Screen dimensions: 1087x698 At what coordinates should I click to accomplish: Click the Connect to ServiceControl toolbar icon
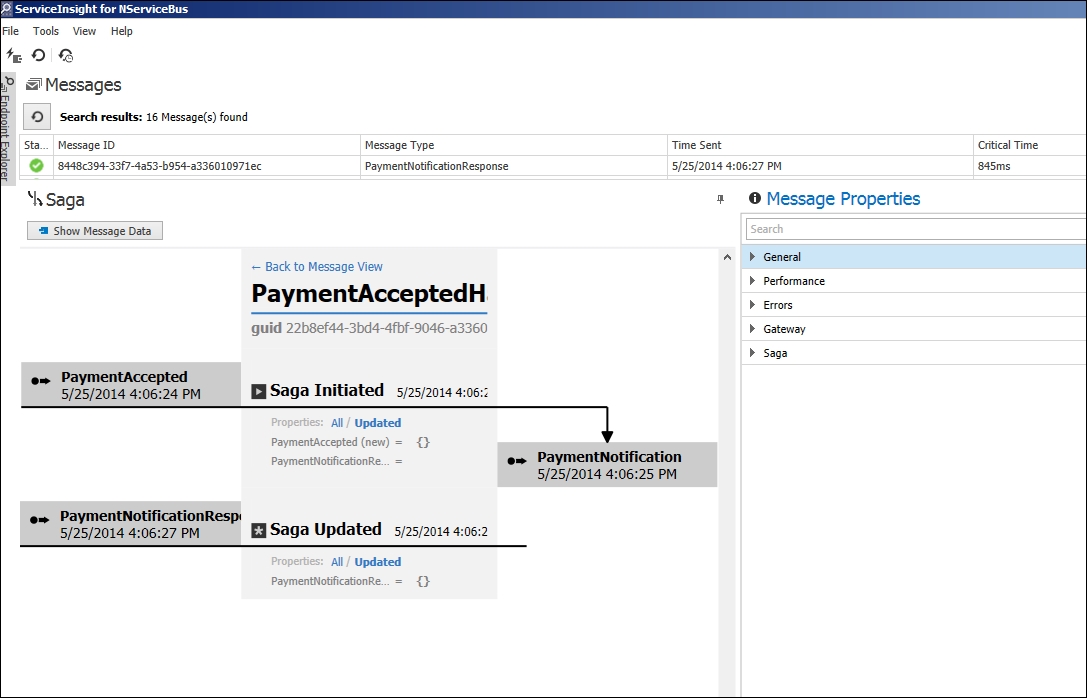coord(14,55)
